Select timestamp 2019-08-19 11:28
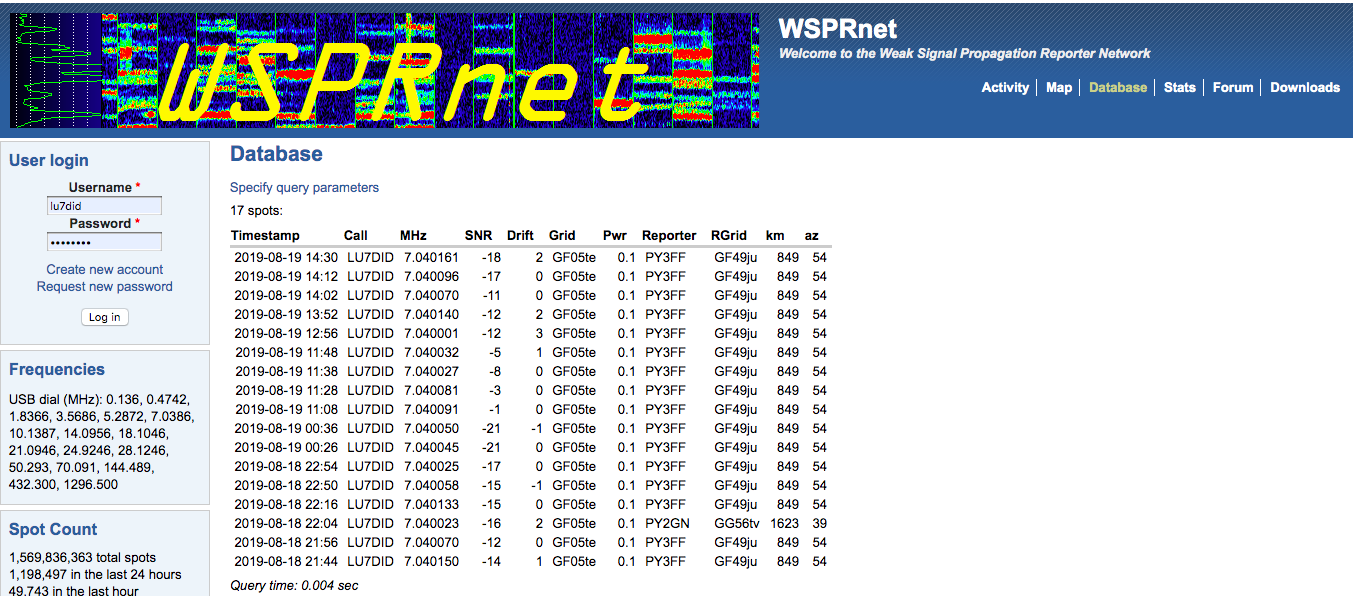Viewport: 1355px width, 596px height. [287, 390]
